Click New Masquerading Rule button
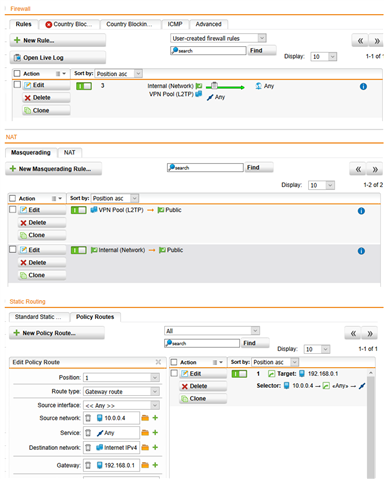The image size is (384, 479). tap(54, 169)
